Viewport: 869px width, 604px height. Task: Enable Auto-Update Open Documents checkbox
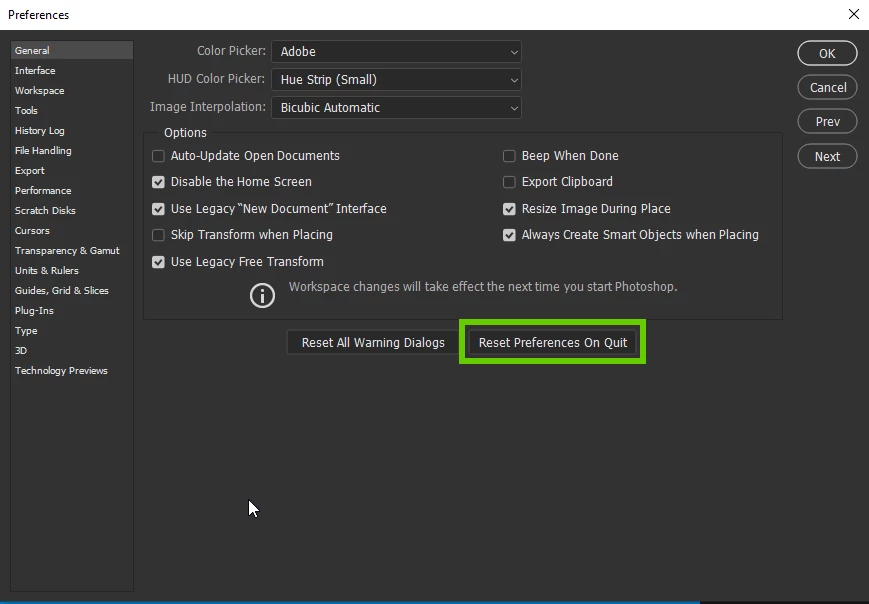point(159,156)
